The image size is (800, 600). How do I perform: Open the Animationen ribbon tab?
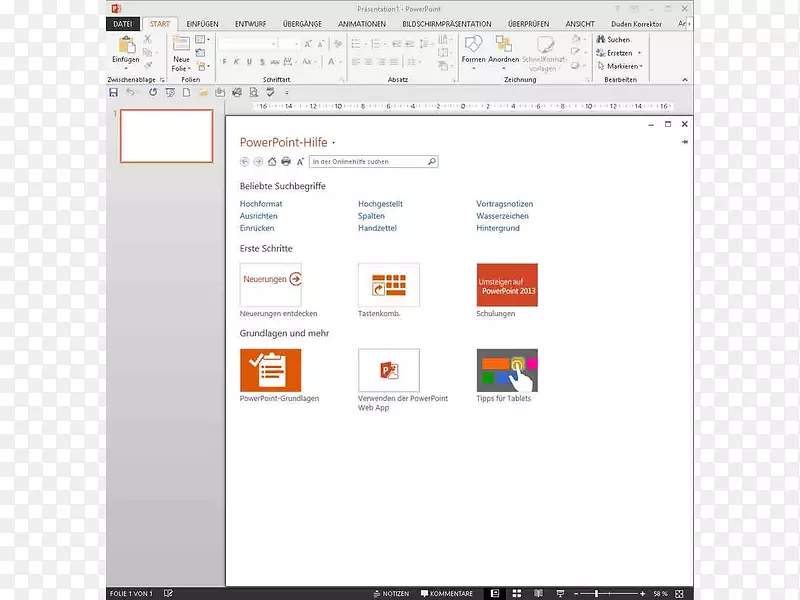coord(362,23)
